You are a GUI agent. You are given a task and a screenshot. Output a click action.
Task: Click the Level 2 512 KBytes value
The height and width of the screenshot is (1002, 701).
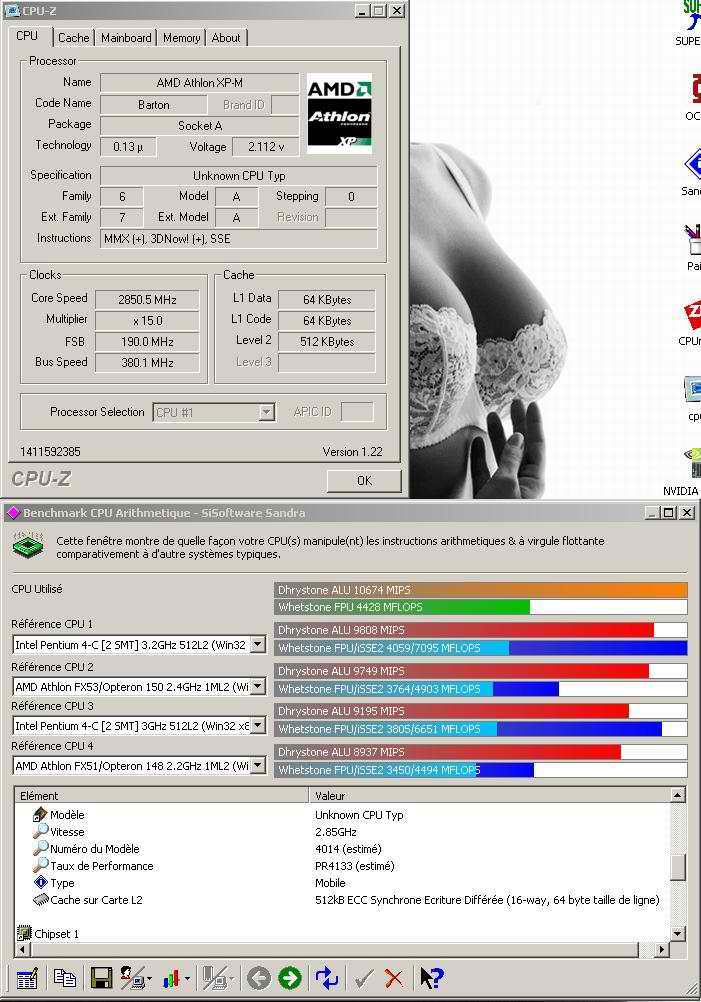coord(327,341)
